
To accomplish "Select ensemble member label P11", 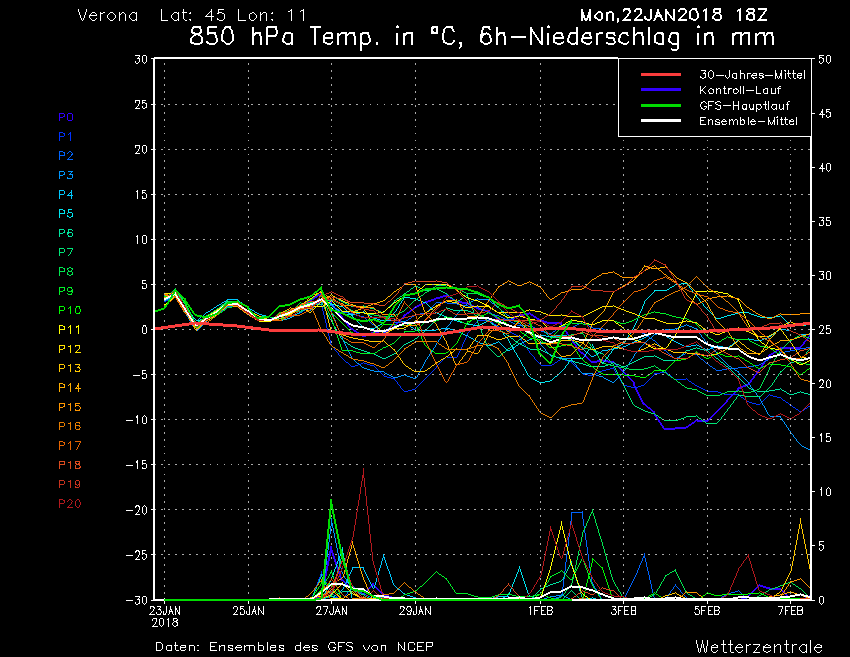I will pyautogui.click(x=69, y=330).
